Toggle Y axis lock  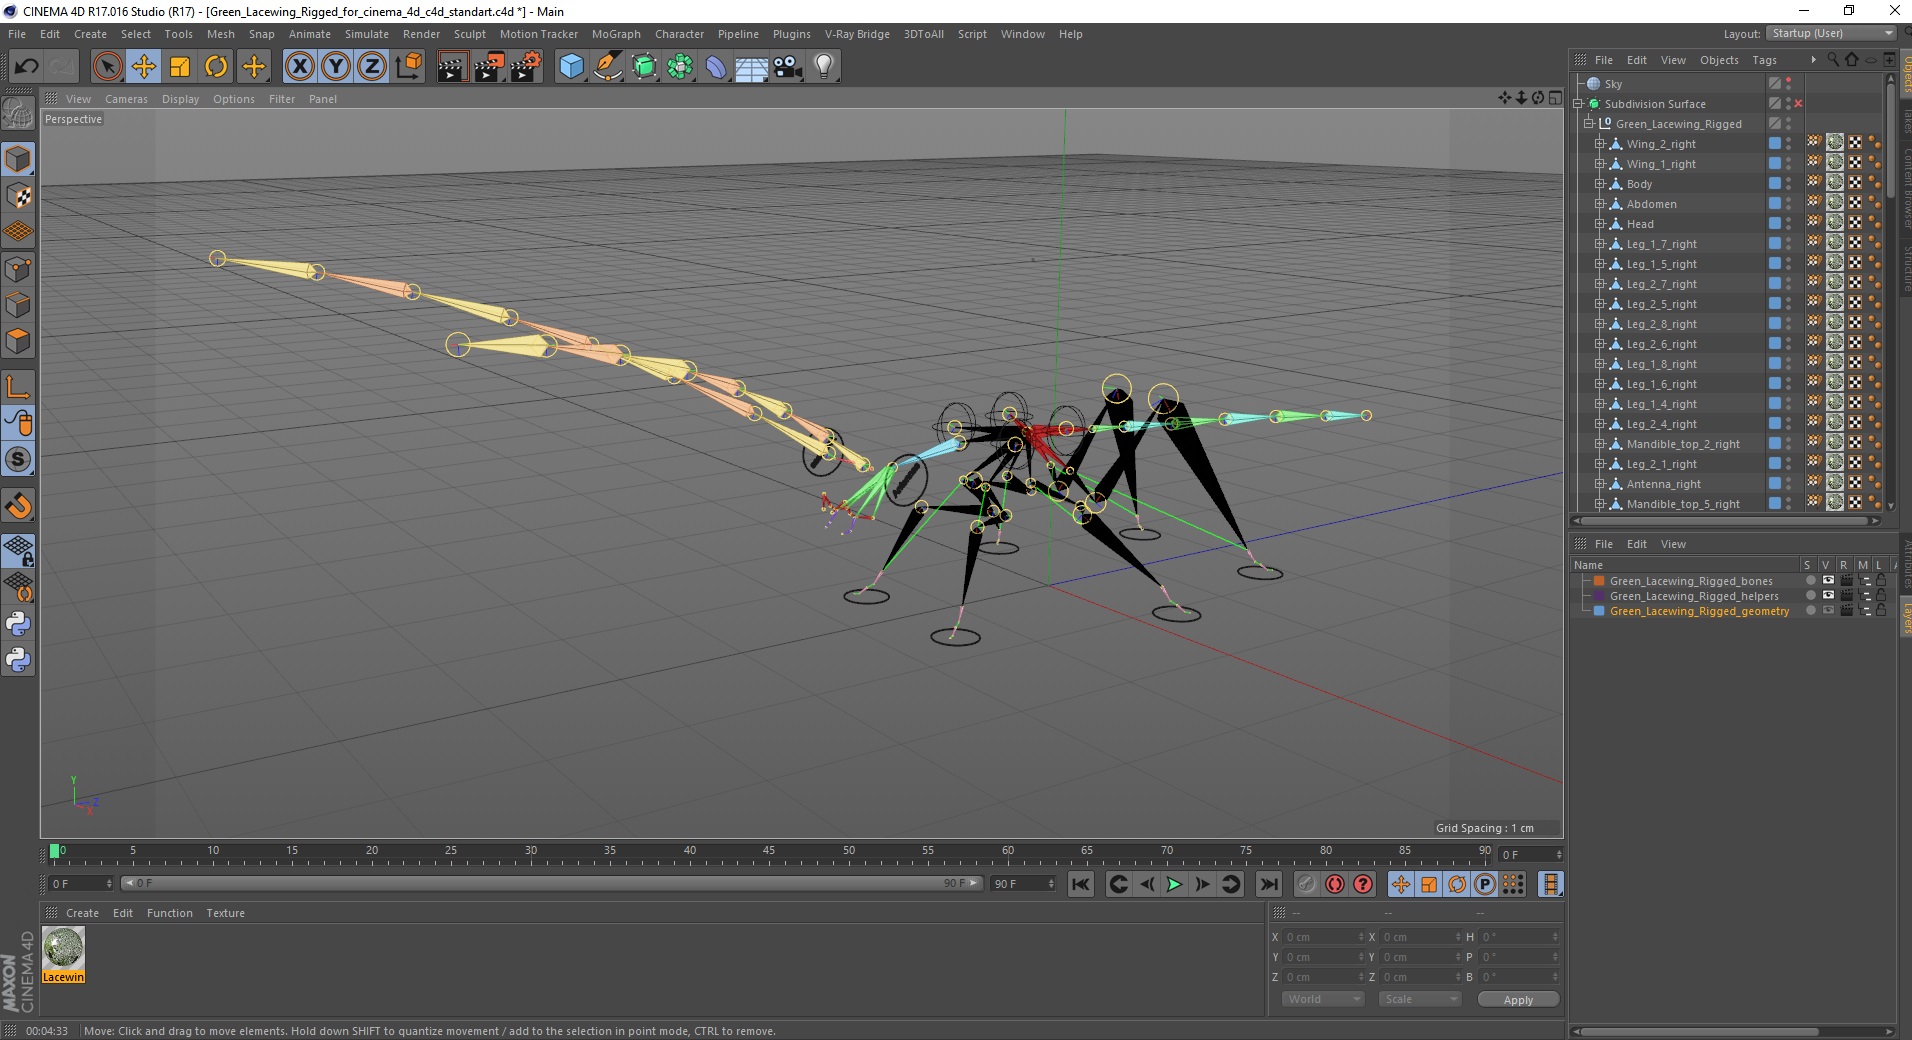(336, 67)
